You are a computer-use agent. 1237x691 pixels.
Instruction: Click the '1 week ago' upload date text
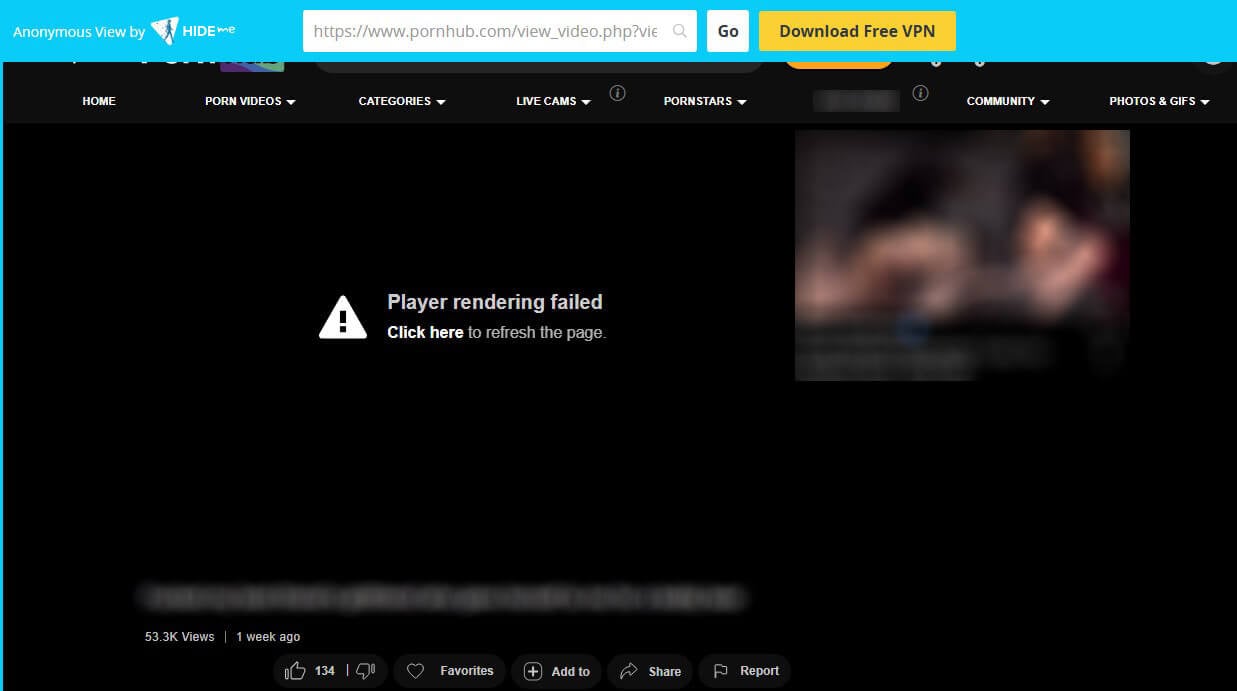(268, 637)
